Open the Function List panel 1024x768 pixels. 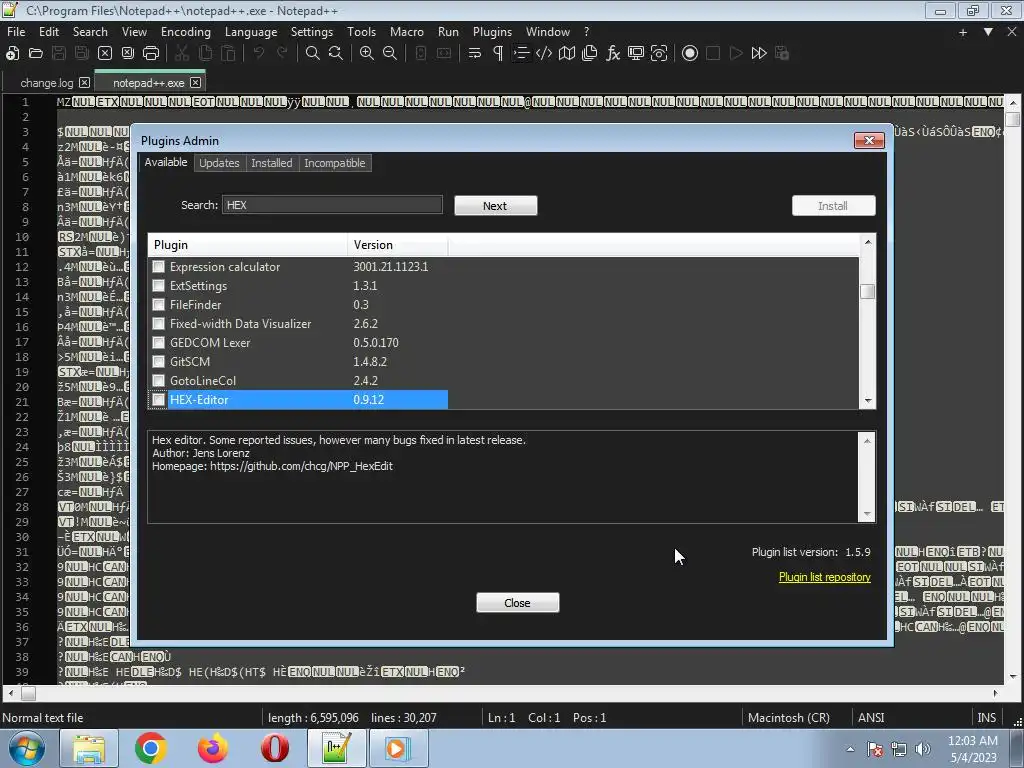click(613, 54)
